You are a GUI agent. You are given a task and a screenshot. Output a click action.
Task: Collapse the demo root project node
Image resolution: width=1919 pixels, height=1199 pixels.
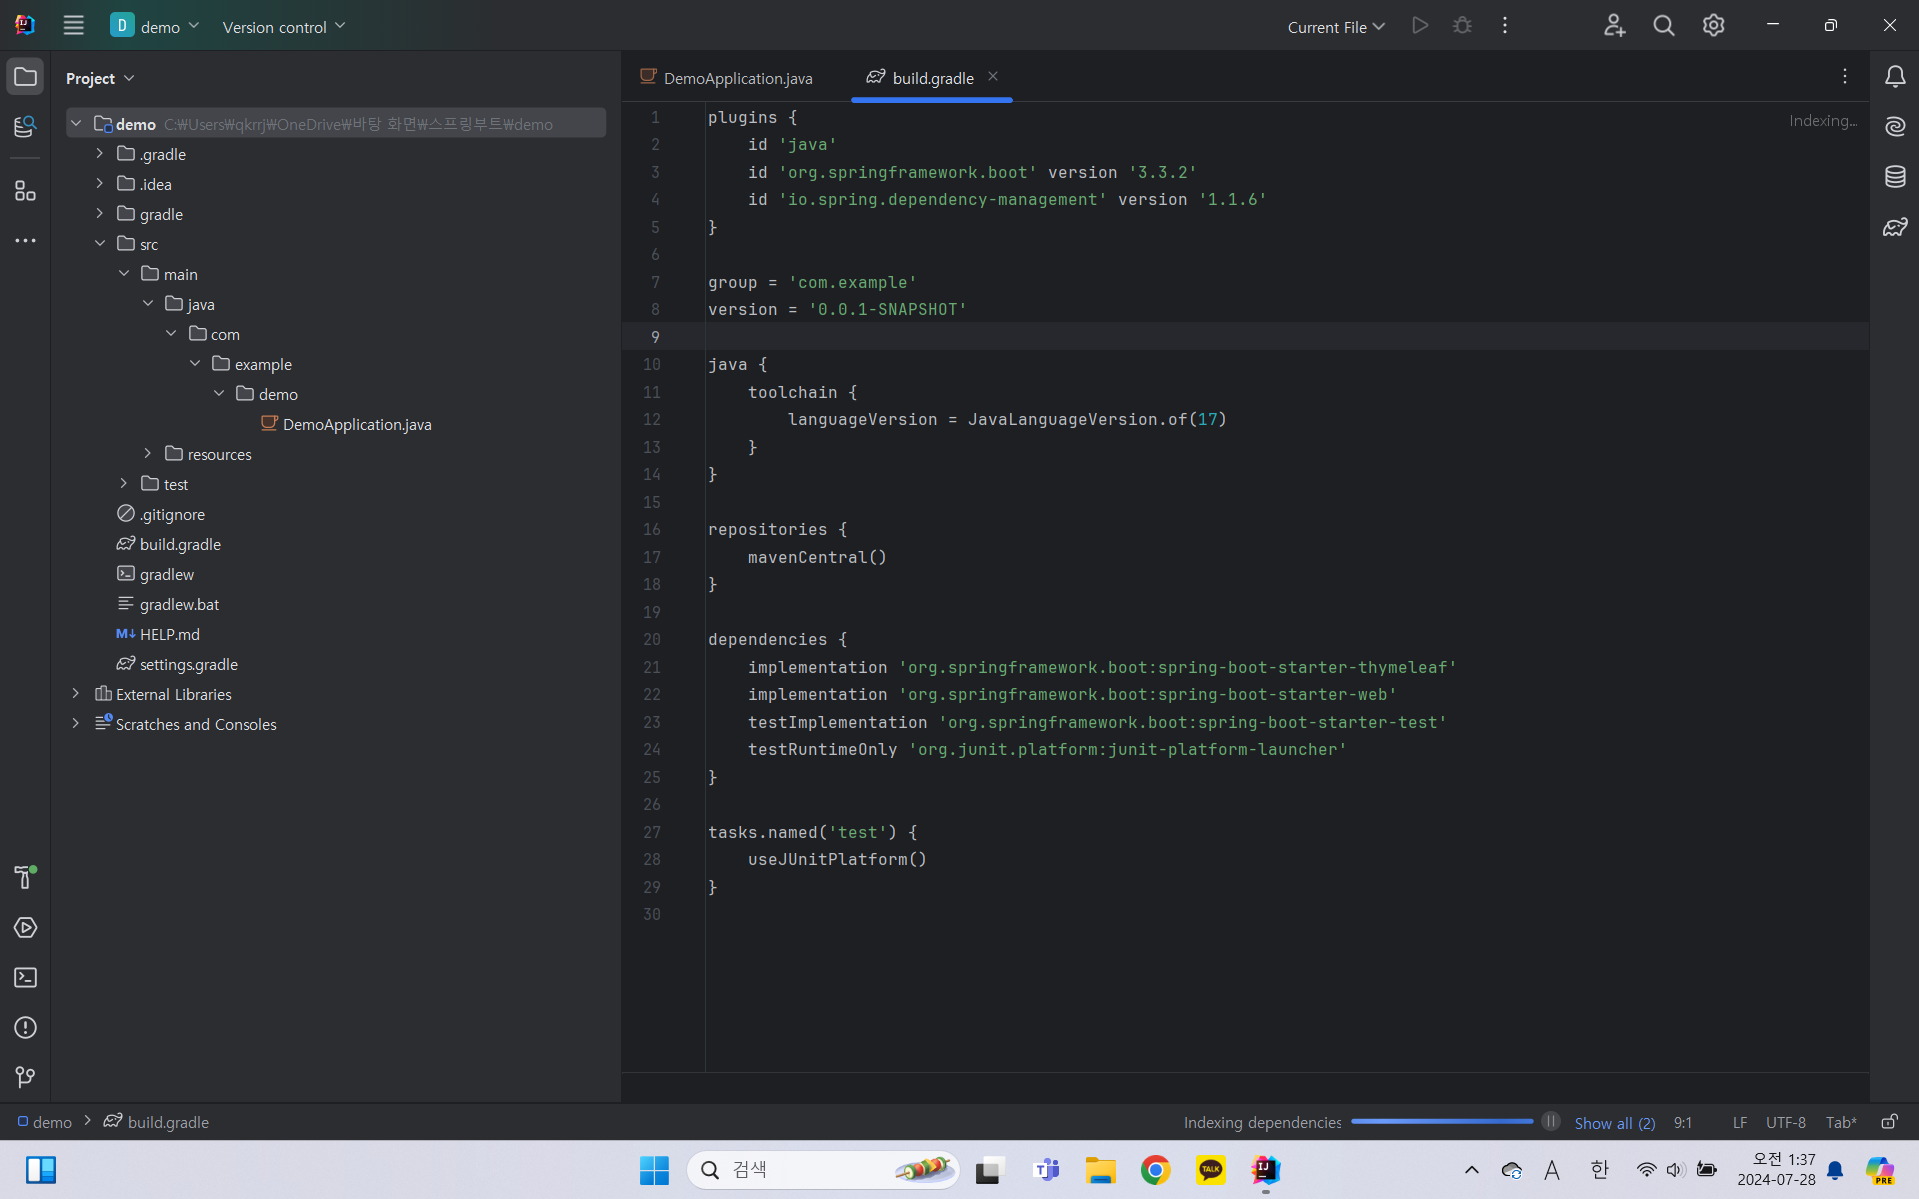(x=76, y=124)
